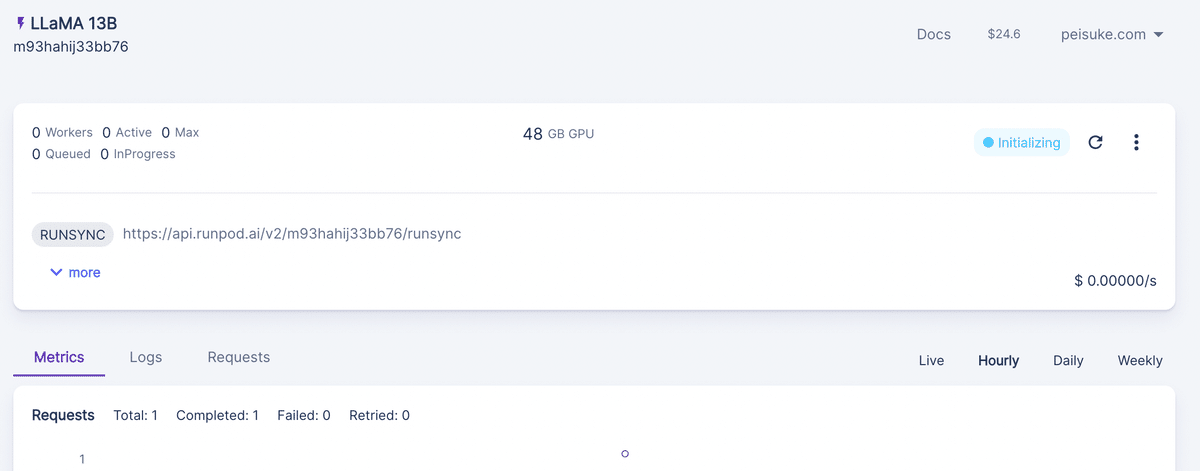Screen dimensions: 1200x471
Task: Select the Hourly time range
Action: click(998, 360)
